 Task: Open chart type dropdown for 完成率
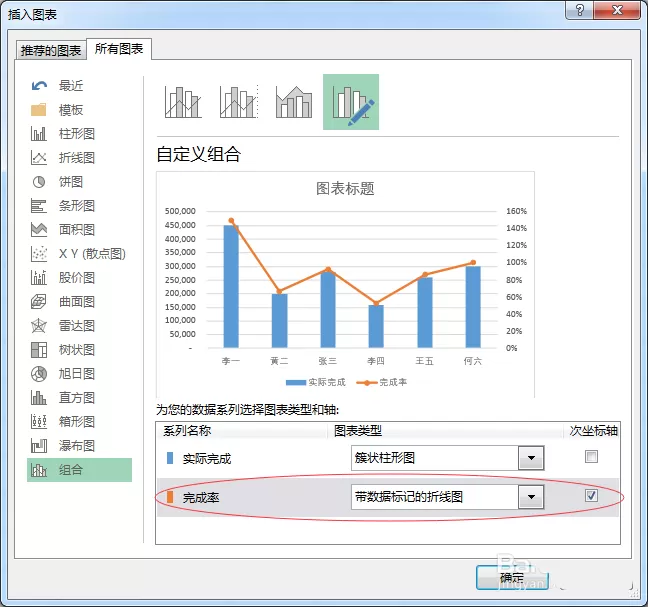pos(531,497)
